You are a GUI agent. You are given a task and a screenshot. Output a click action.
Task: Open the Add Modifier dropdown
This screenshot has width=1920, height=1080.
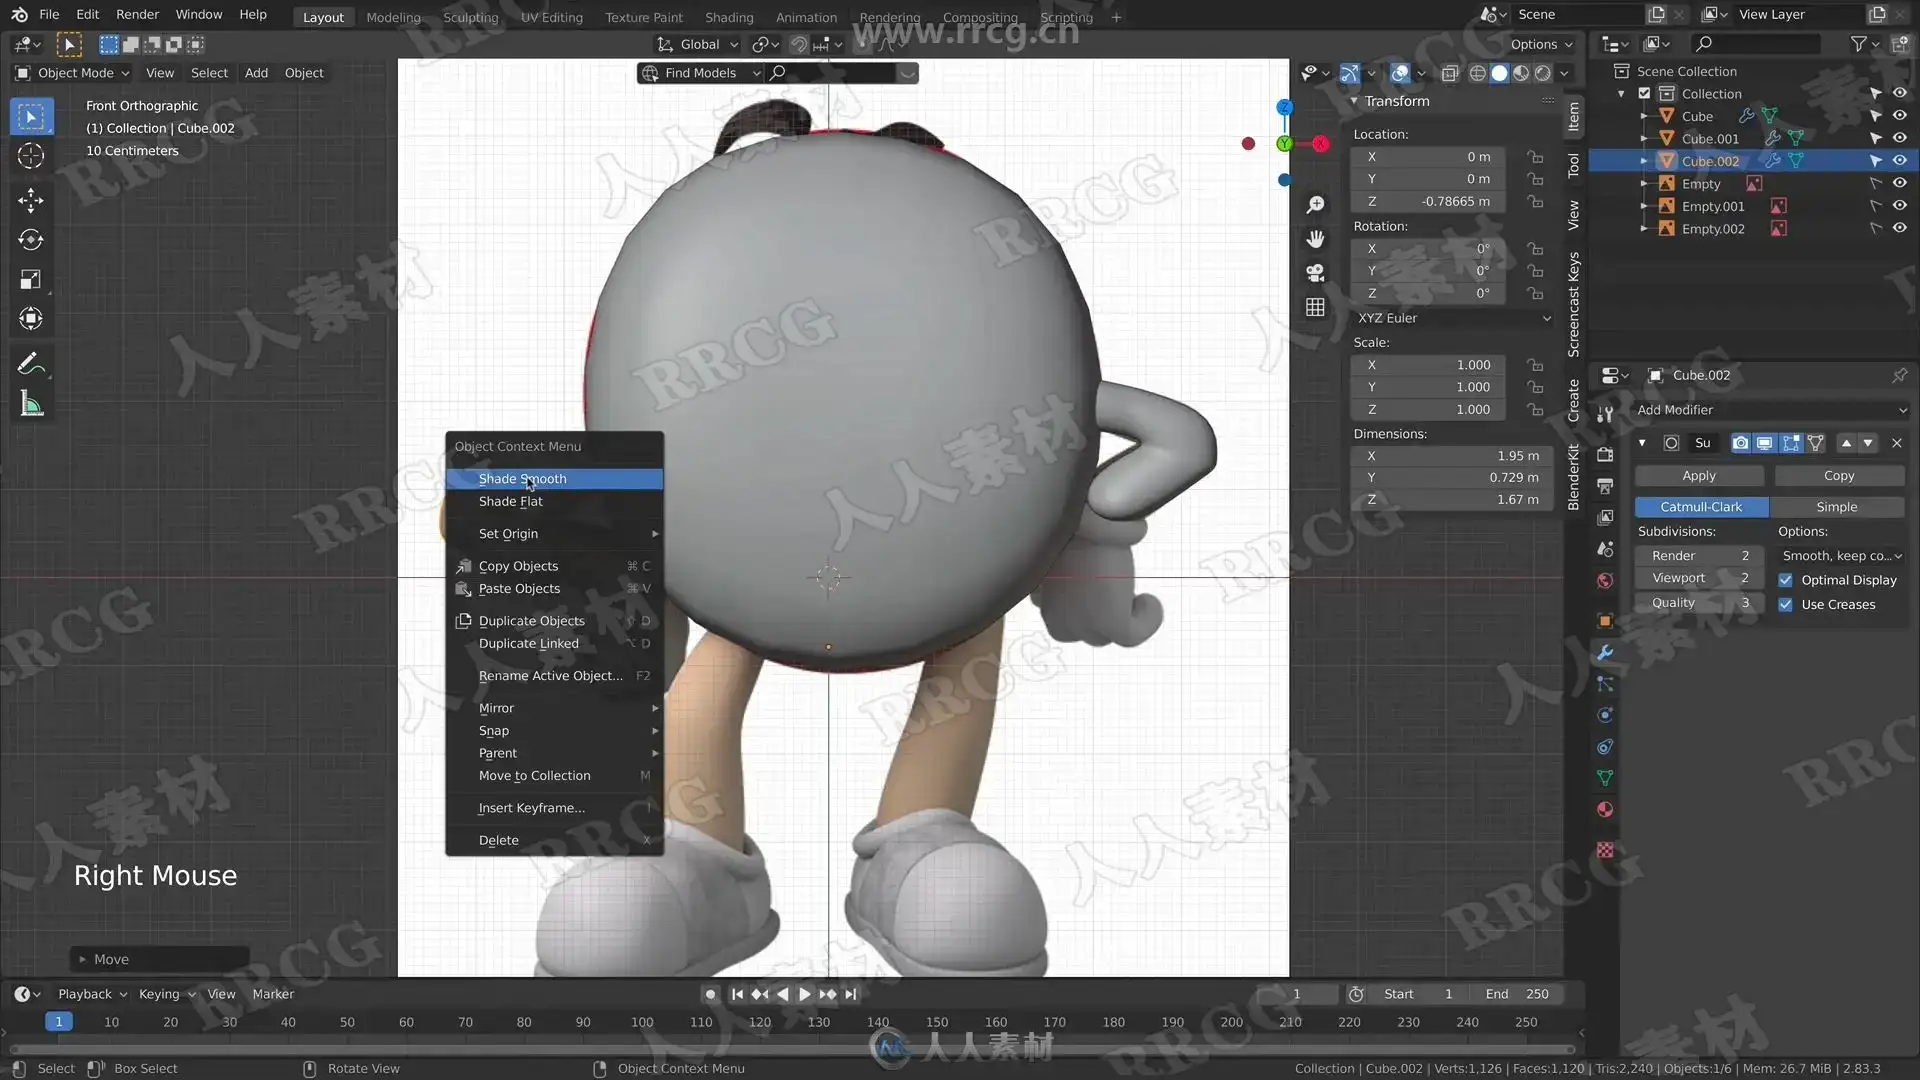pyautogui.click(x=1770, y=410)
